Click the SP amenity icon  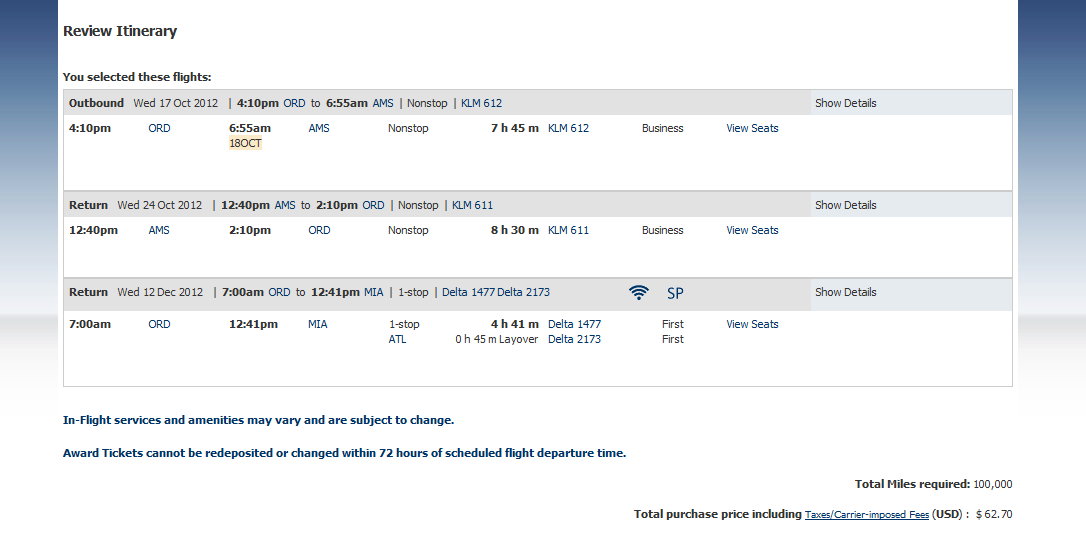pyautogui.click(x=675, y=293)
